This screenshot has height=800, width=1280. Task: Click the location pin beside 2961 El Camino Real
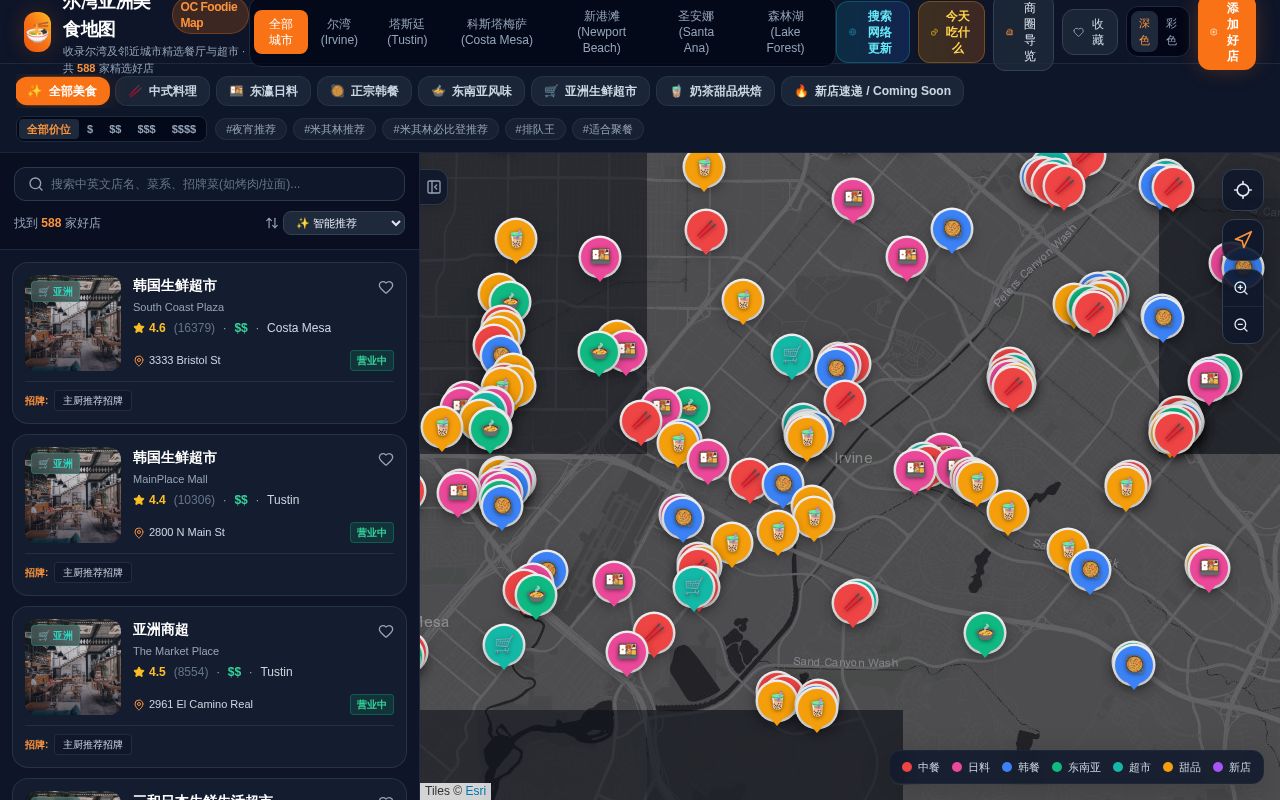tap(139, 704)
